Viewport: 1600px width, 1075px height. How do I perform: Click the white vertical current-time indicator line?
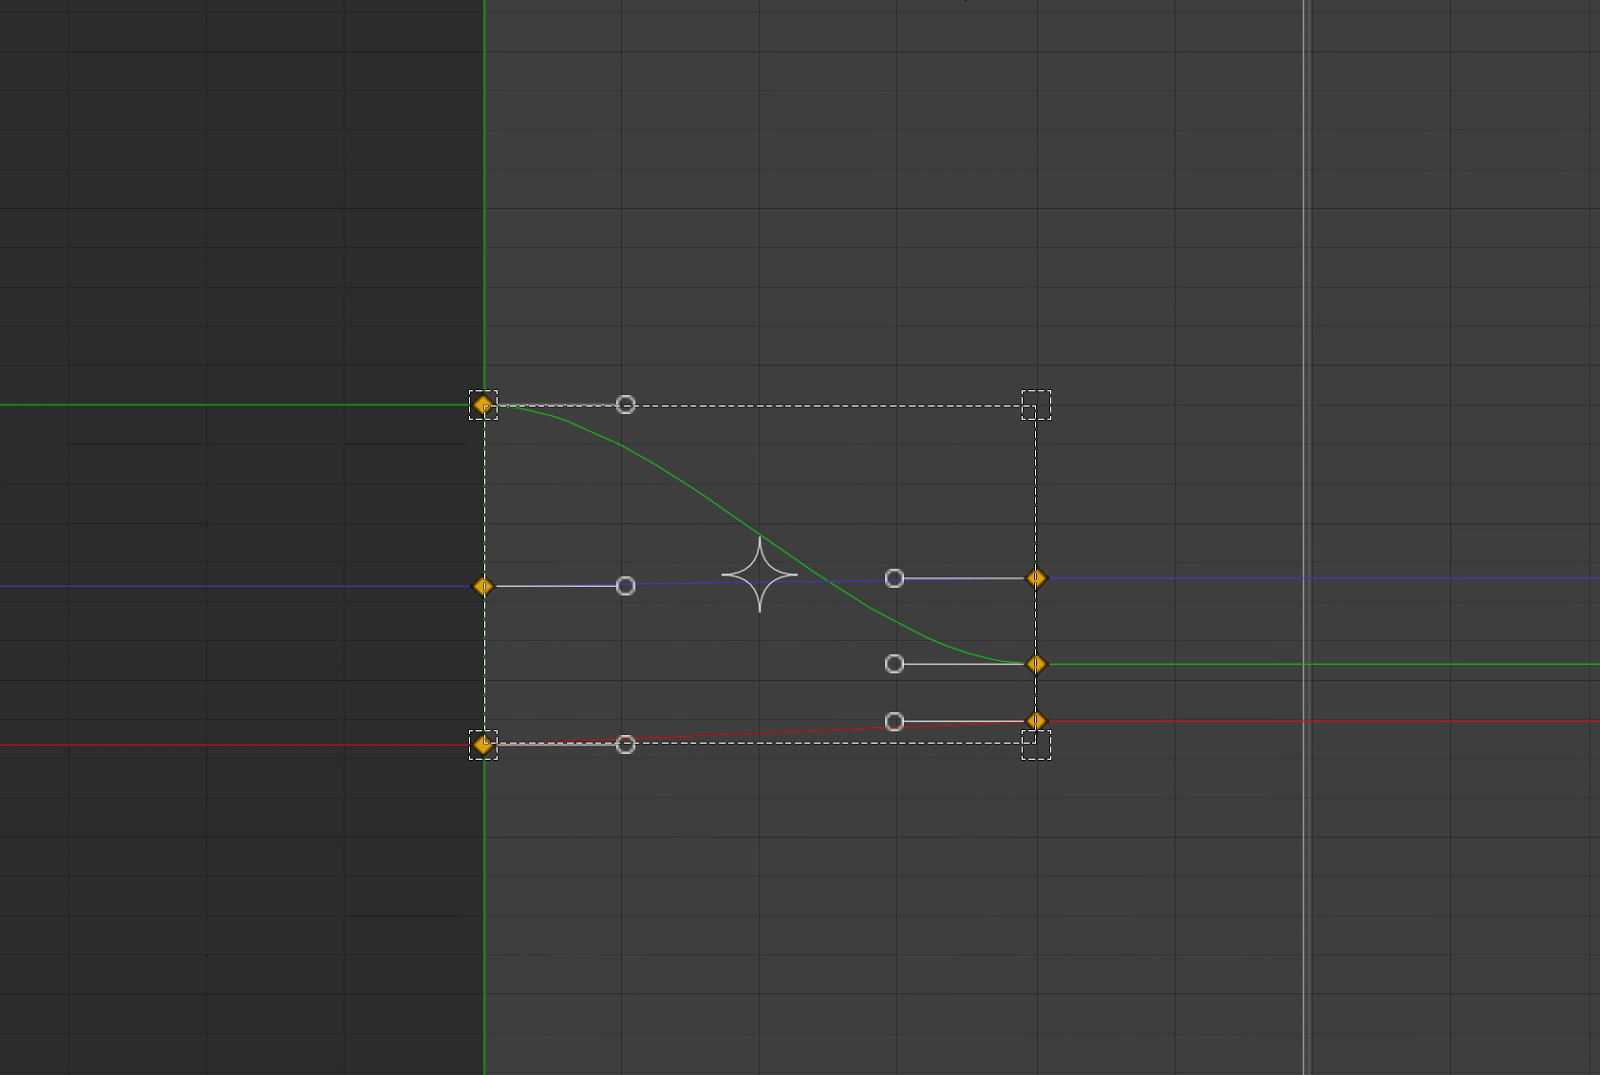[1306, 537]
